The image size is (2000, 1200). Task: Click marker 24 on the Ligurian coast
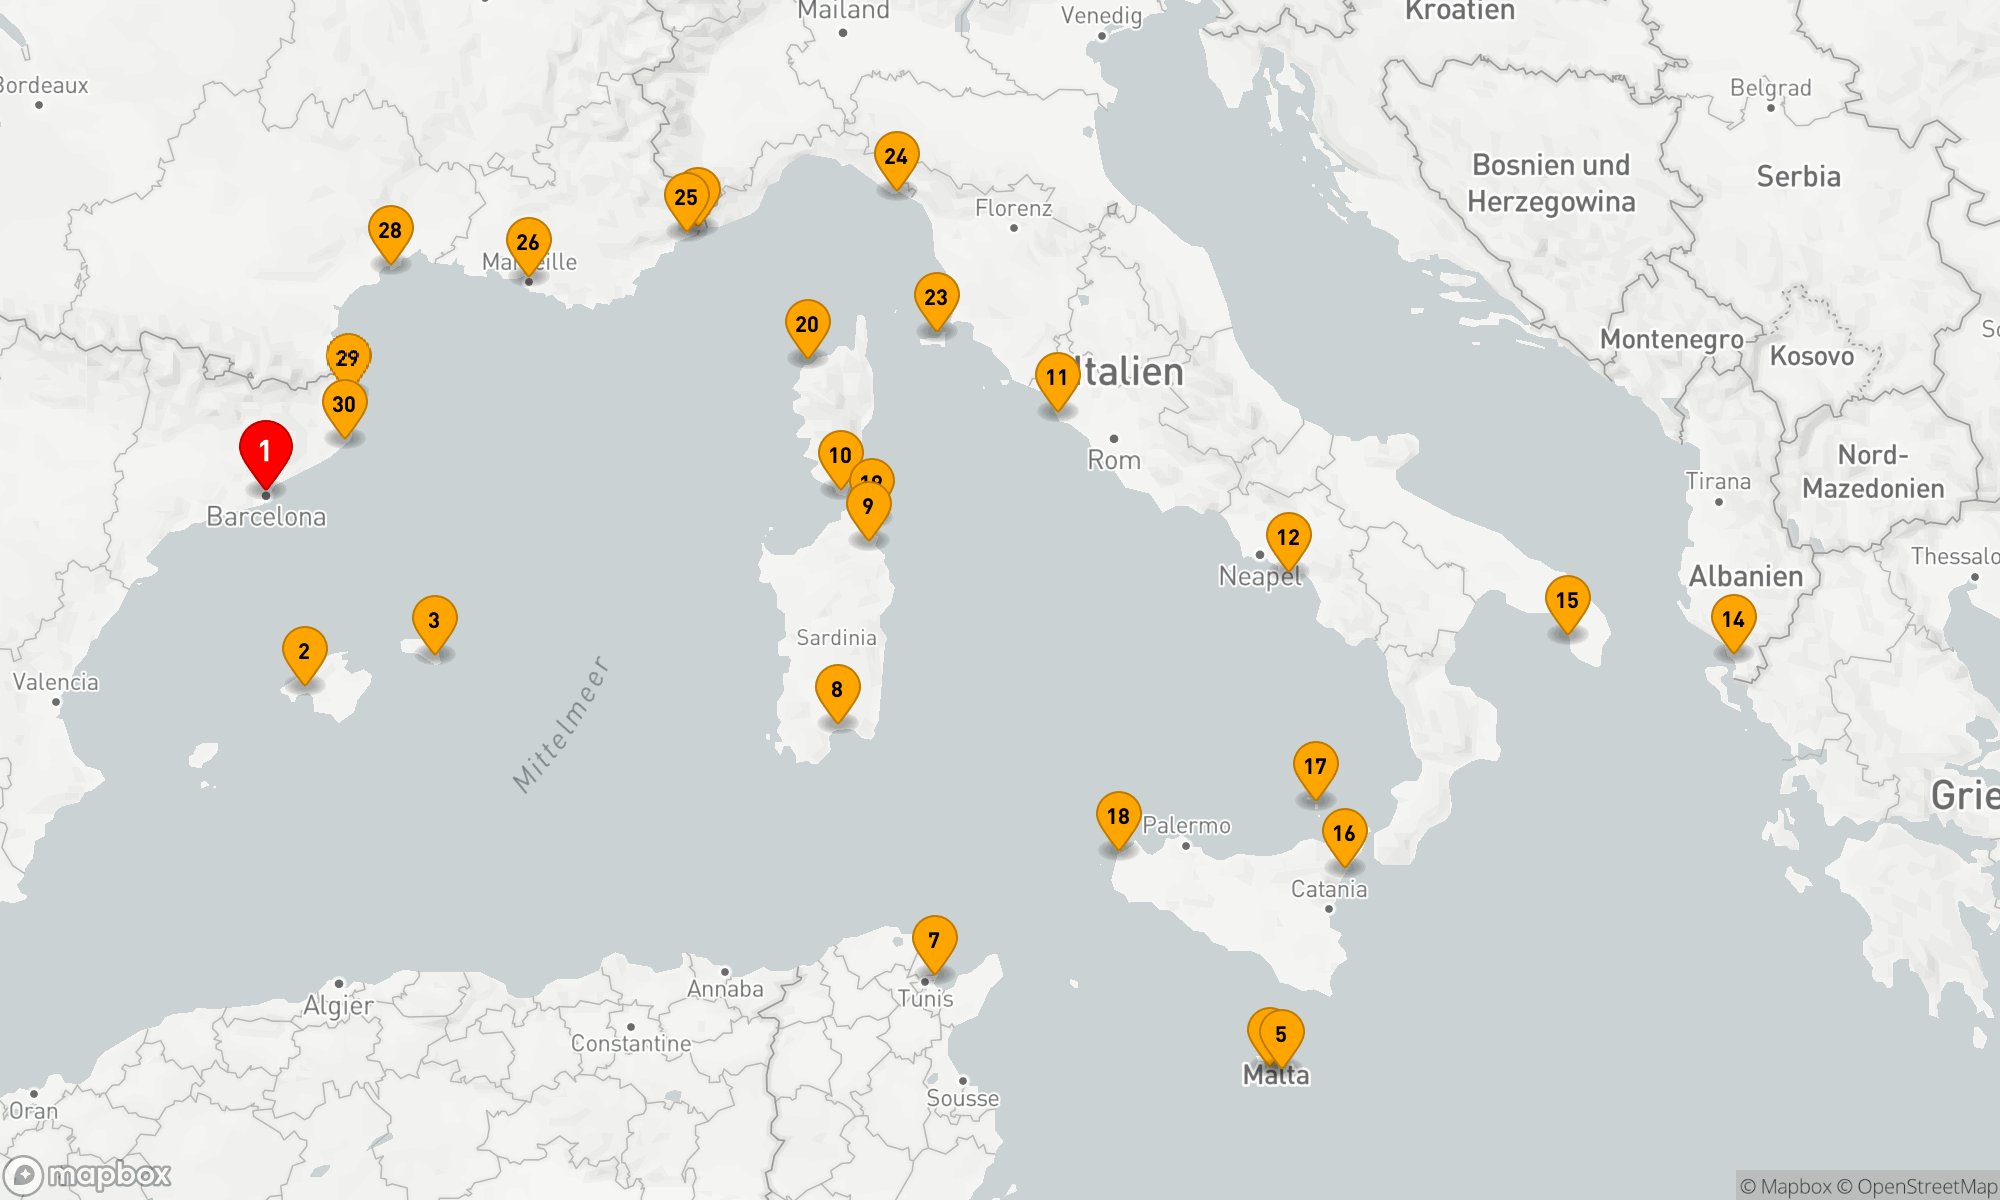897,156
